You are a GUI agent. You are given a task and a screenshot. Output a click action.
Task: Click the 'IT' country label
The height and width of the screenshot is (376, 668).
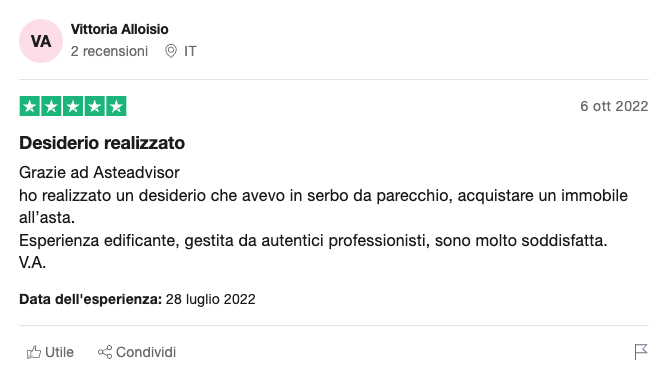click(190, 51)
